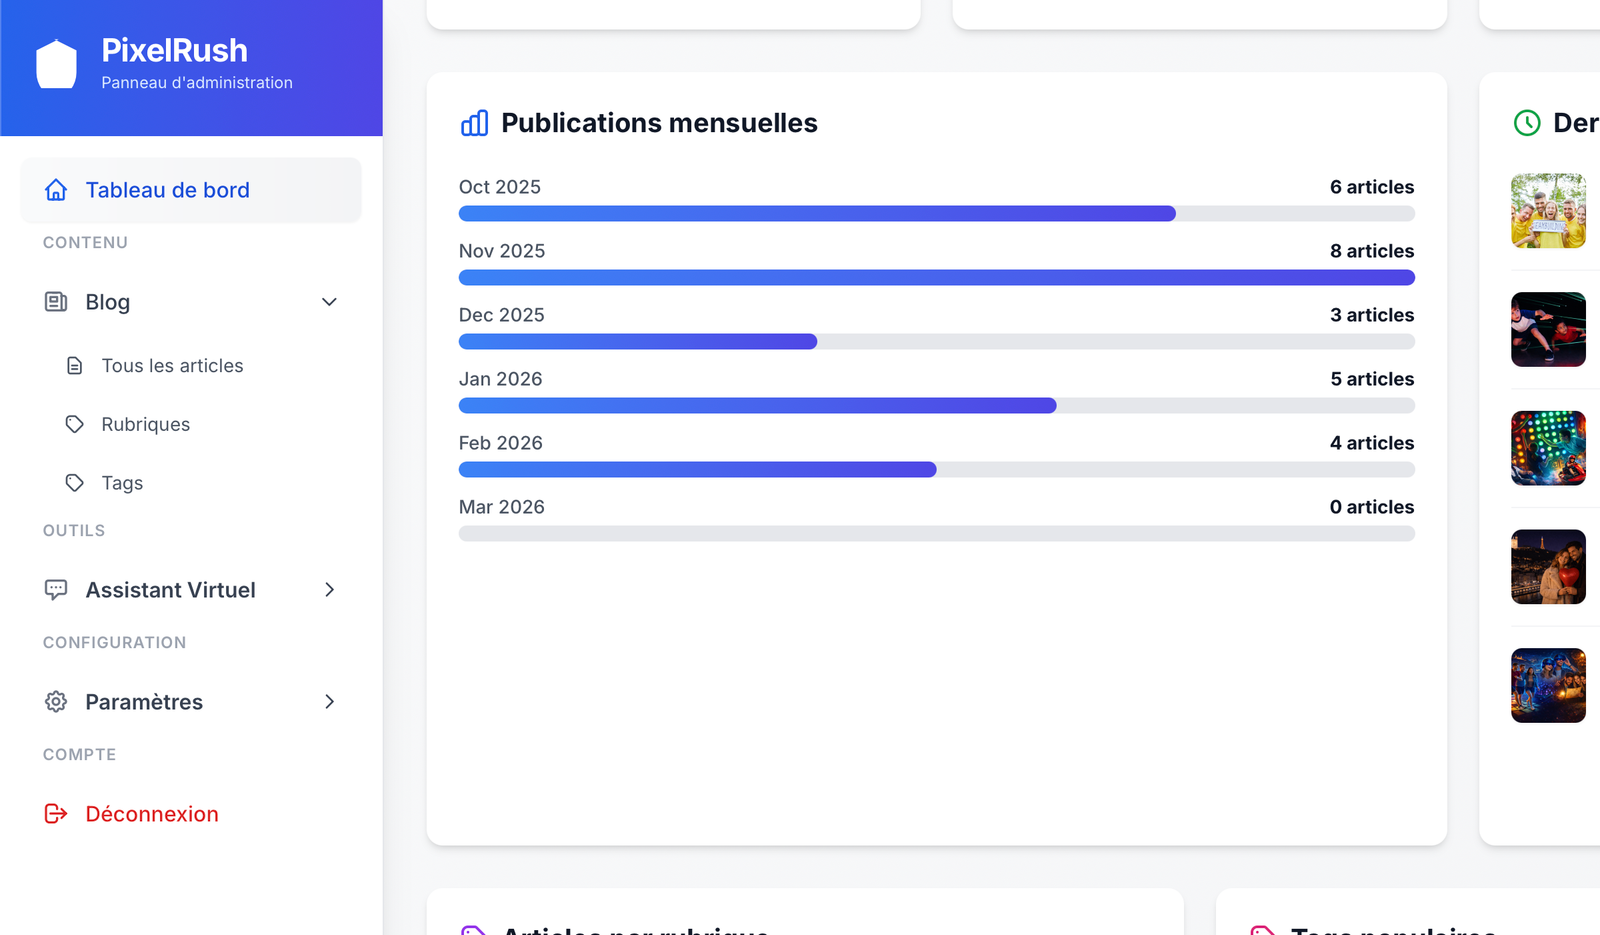
Task: Click the Blog document icon in sidebar
Action: click(56, 301)
